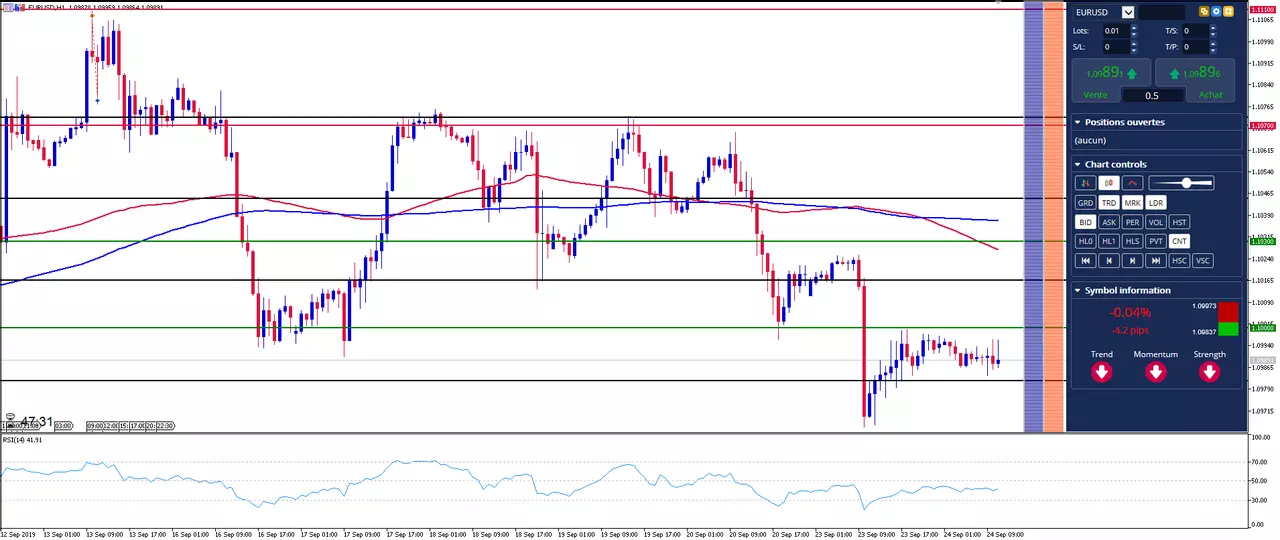Toggle the LDR button

[x=1156, y=203]
